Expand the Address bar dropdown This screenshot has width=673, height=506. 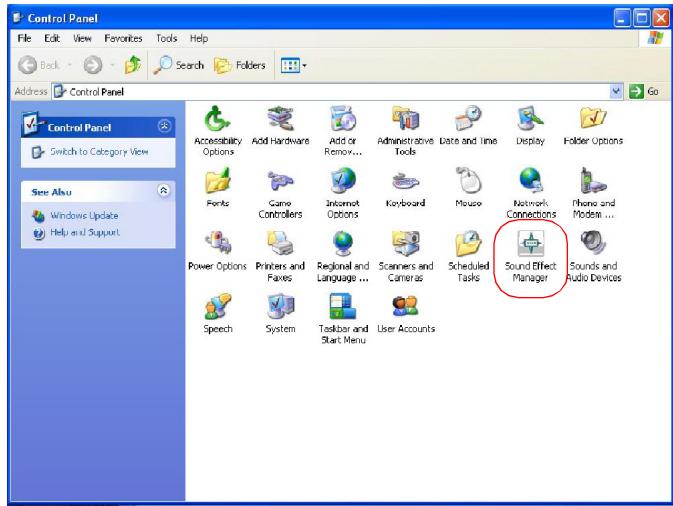click(616, 91)
